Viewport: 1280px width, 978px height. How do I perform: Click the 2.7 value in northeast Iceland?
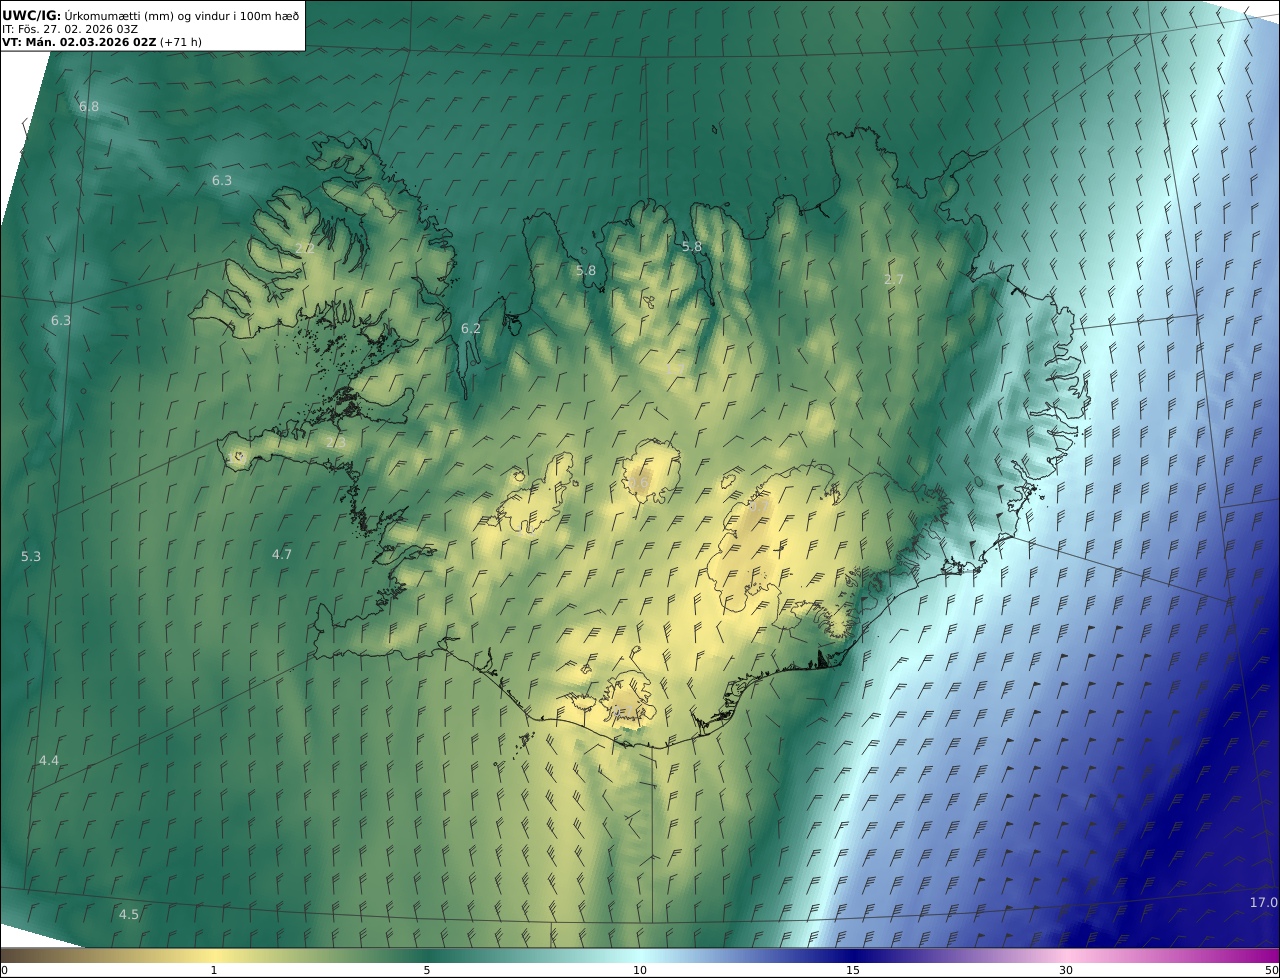pyautogui.click(x=894, y=279)
